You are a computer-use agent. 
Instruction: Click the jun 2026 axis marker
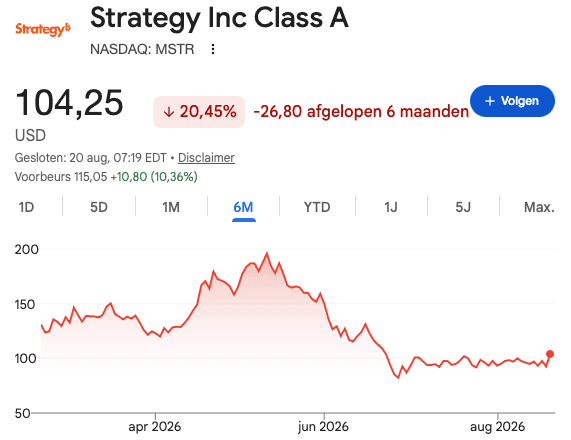pos(323,427)
